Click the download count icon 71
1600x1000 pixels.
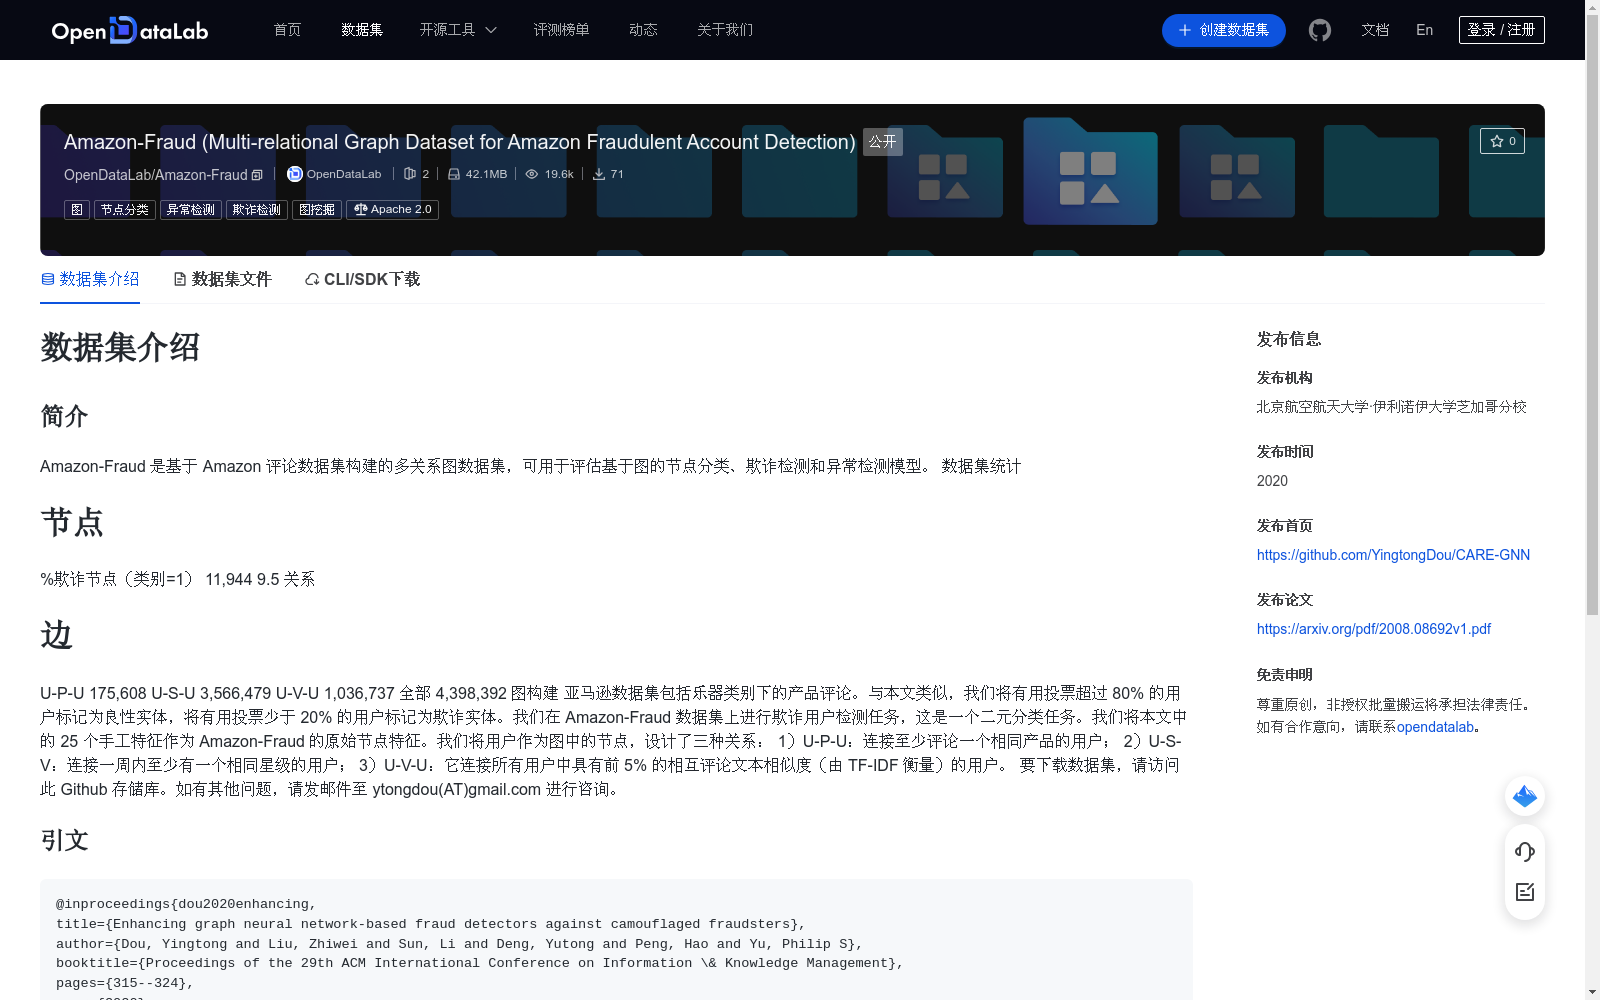[599, 174]
